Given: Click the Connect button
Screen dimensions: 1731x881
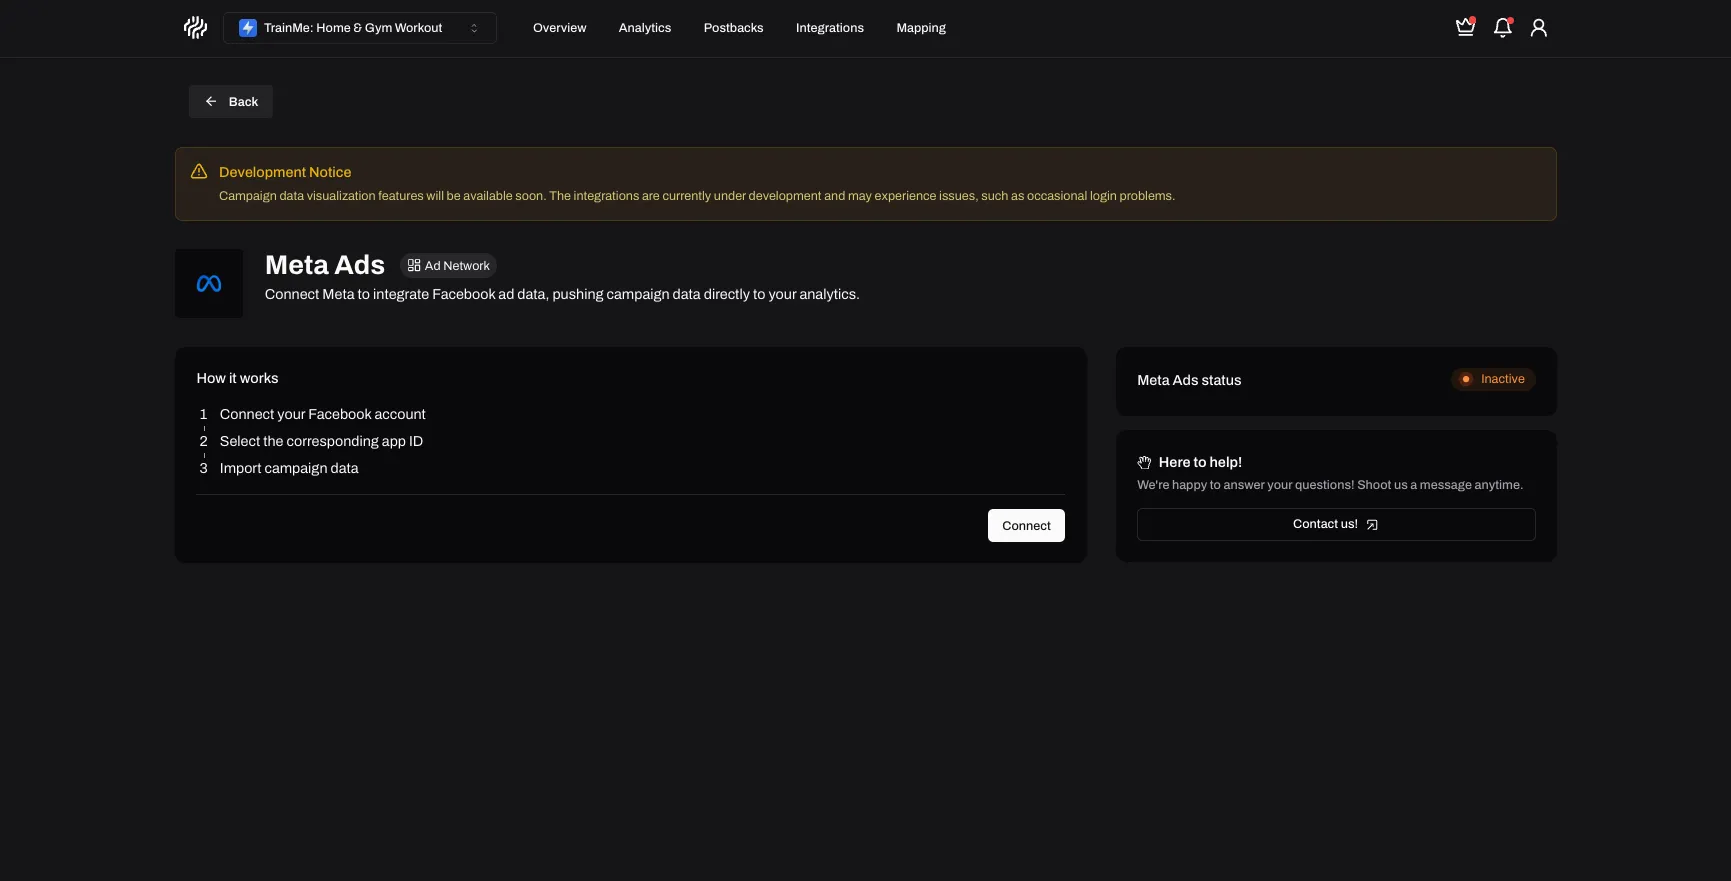Looking at the screenshot, I should 1026,526.
